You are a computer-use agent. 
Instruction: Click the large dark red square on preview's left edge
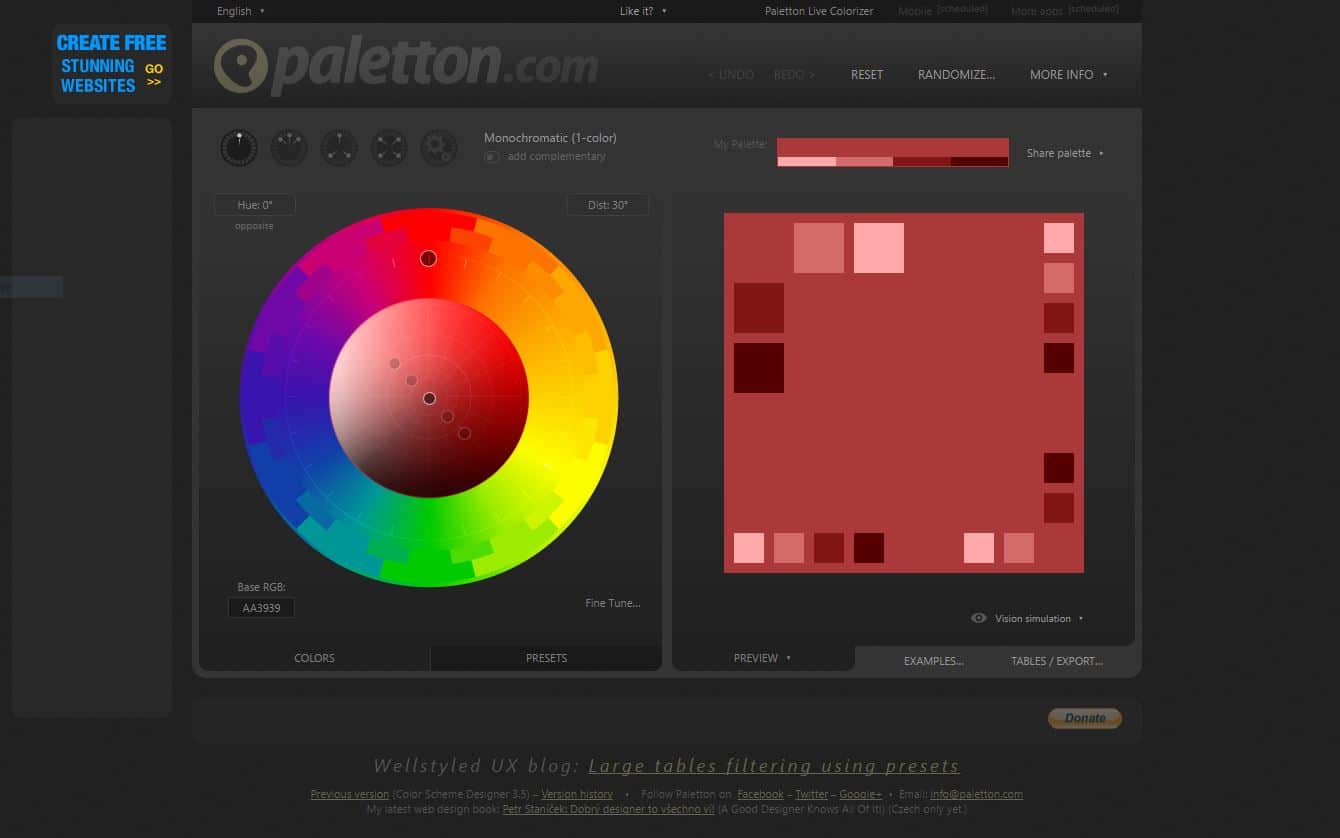pyautogui.click(x=759, y=308)
